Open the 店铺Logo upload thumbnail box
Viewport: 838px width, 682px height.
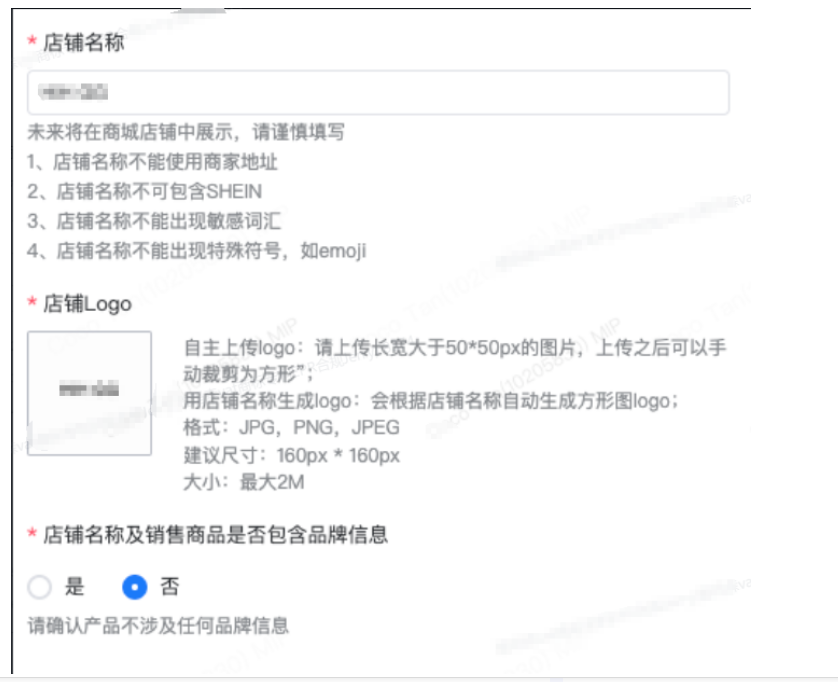[89, 393]
